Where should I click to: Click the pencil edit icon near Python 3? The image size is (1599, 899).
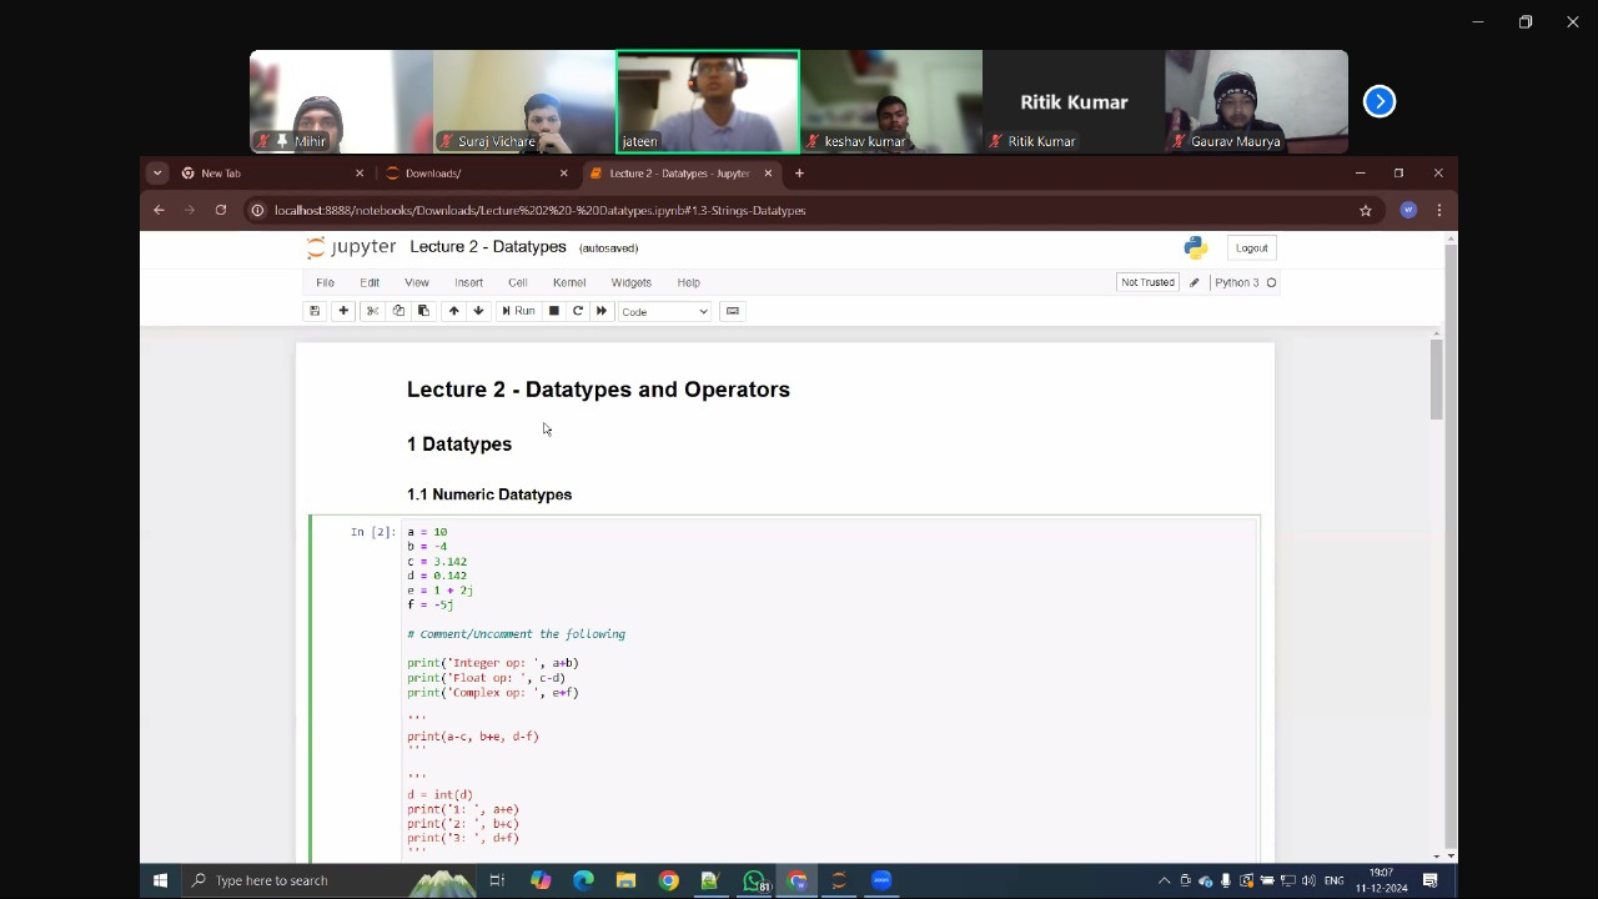pos(1195,283)
